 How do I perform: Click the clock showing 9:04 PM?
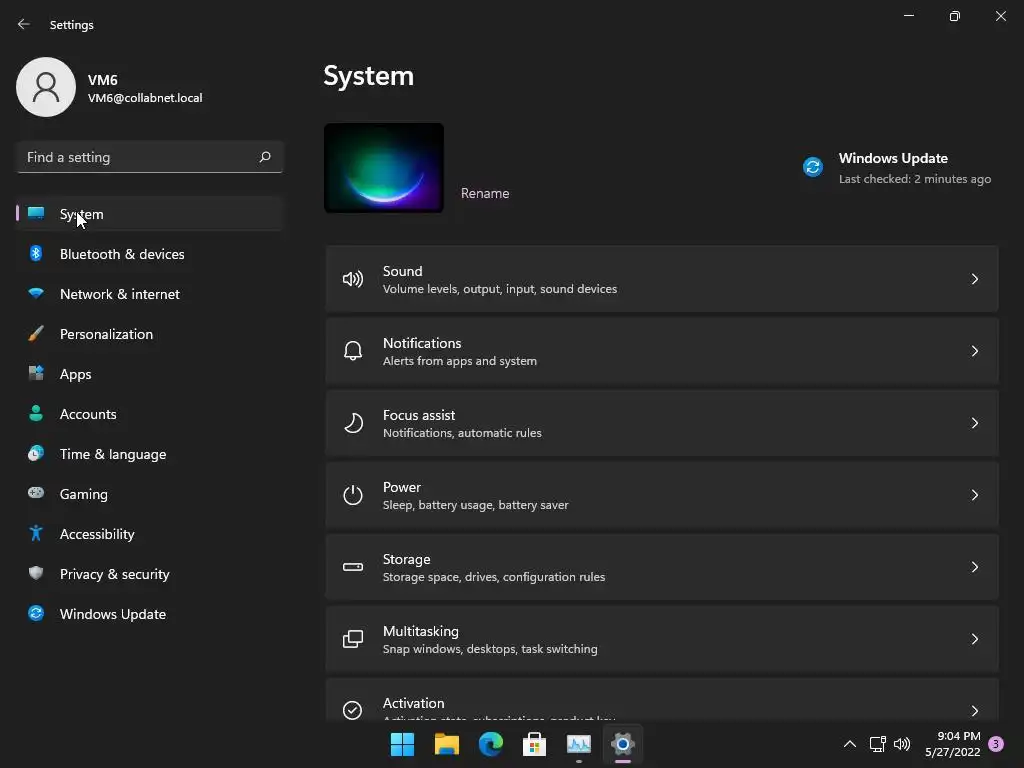[958, 736]
